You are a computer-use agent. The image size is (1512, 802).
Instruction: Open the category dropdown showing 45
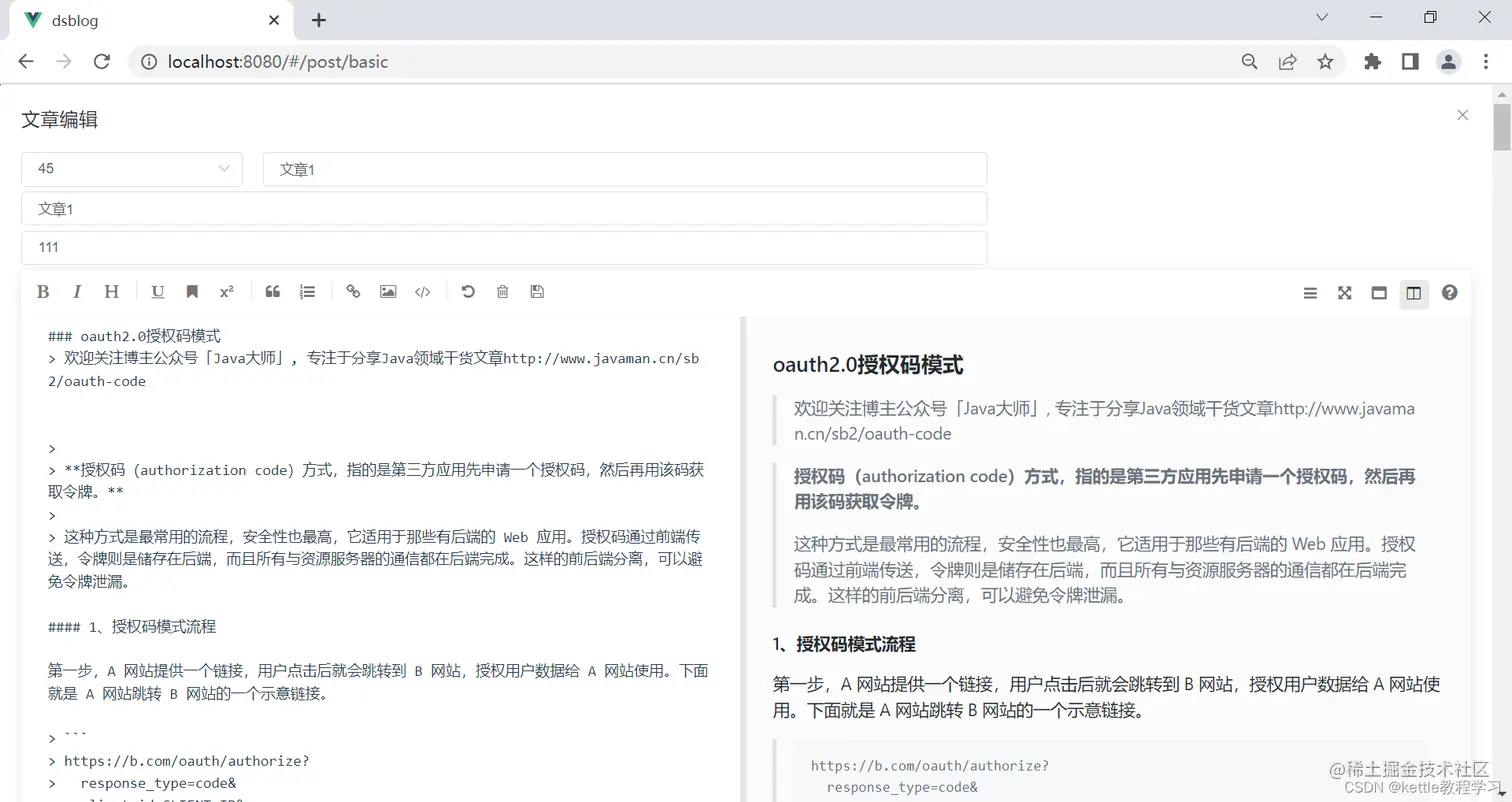(x=131, y=168)
